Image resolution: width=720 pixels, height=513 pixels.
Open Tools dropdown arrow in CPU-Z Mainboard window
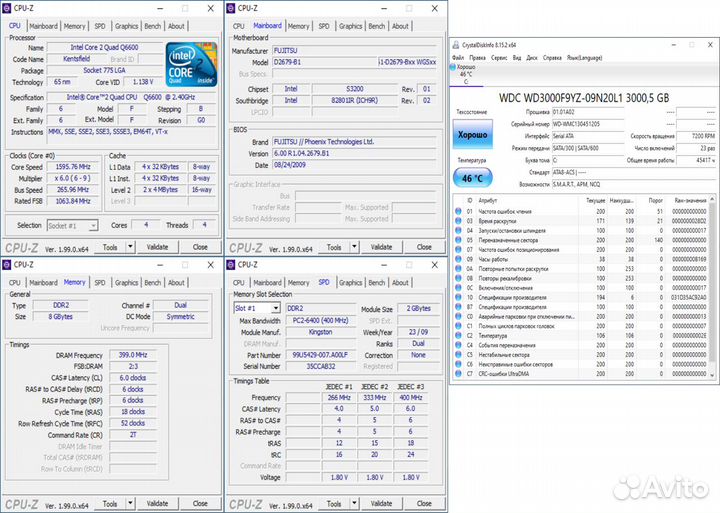354,247
